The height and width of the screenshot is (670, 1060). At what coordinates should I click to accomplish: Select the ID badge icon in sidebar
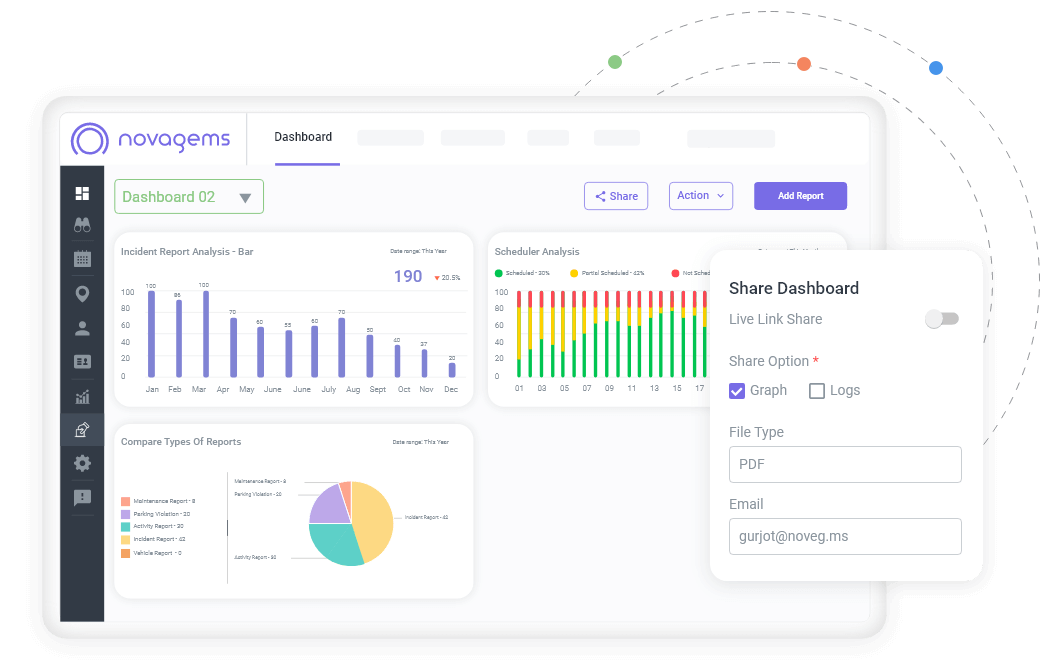point(82,361)
